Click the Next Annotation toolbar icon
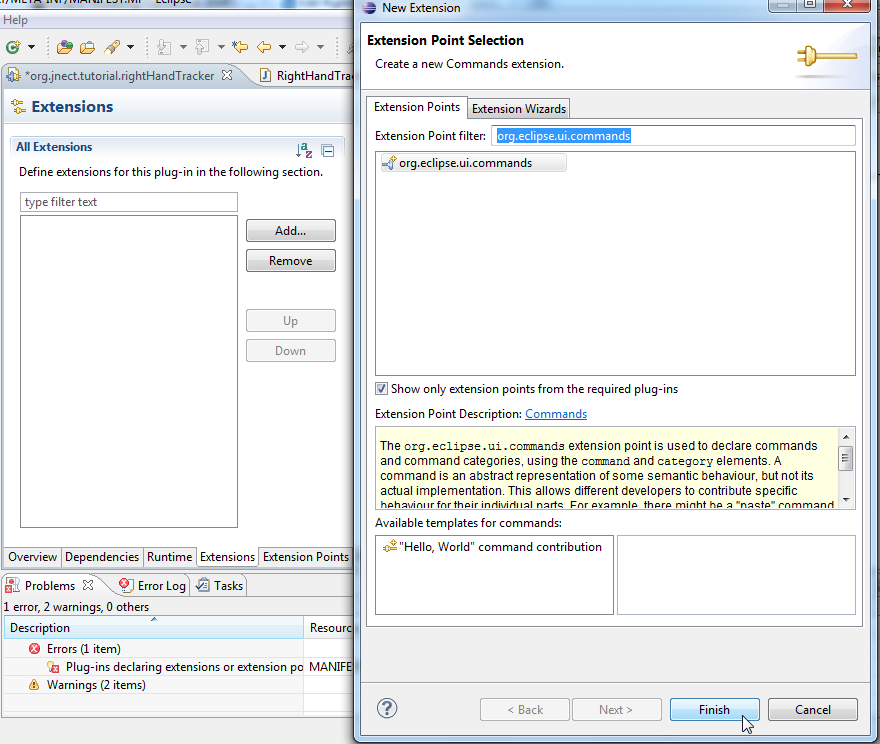880x744 pixels. click(x=164, y=47)
